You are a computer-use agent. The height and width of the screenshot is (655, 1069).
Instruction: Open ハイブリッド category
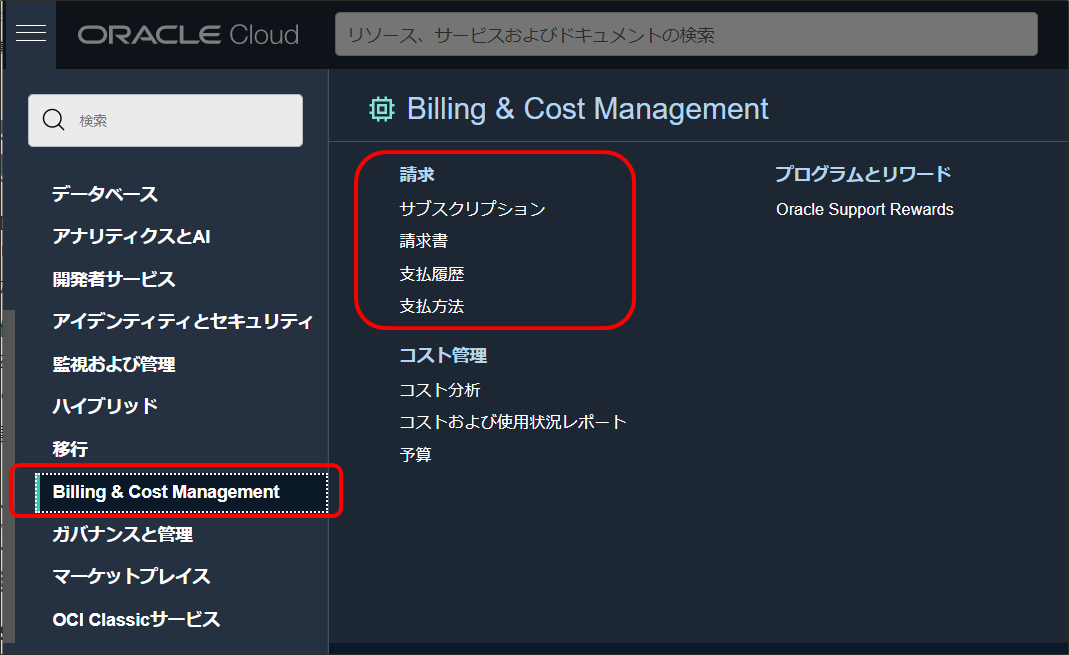pyautogui.click(x=105, y=406)
